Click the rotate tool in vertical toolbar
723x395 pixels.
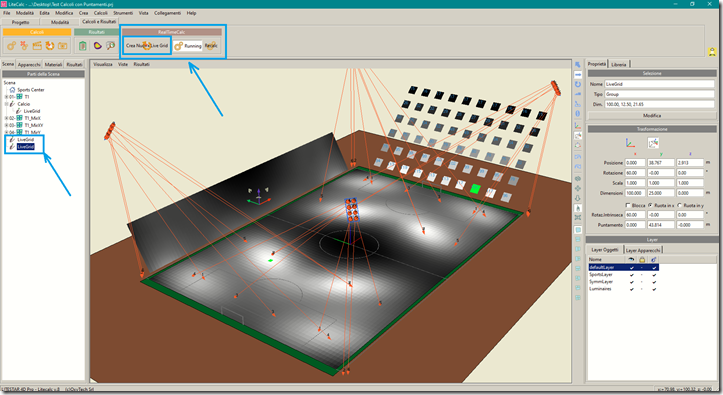pos(578,84)
